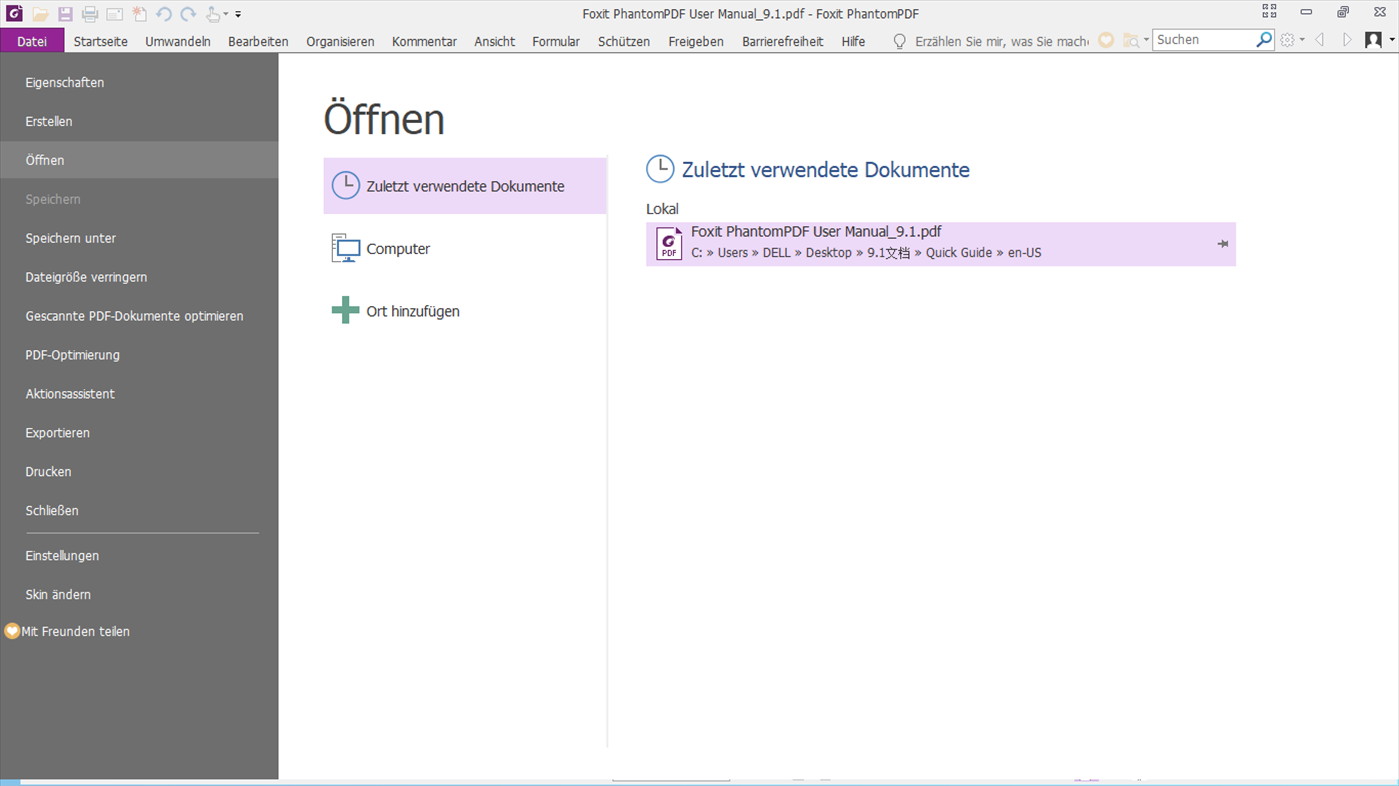The width and height of the screenshot is (1399, 786).
Task: Click the open folder icon in quick access toolbar
Action: coord(40,14)
